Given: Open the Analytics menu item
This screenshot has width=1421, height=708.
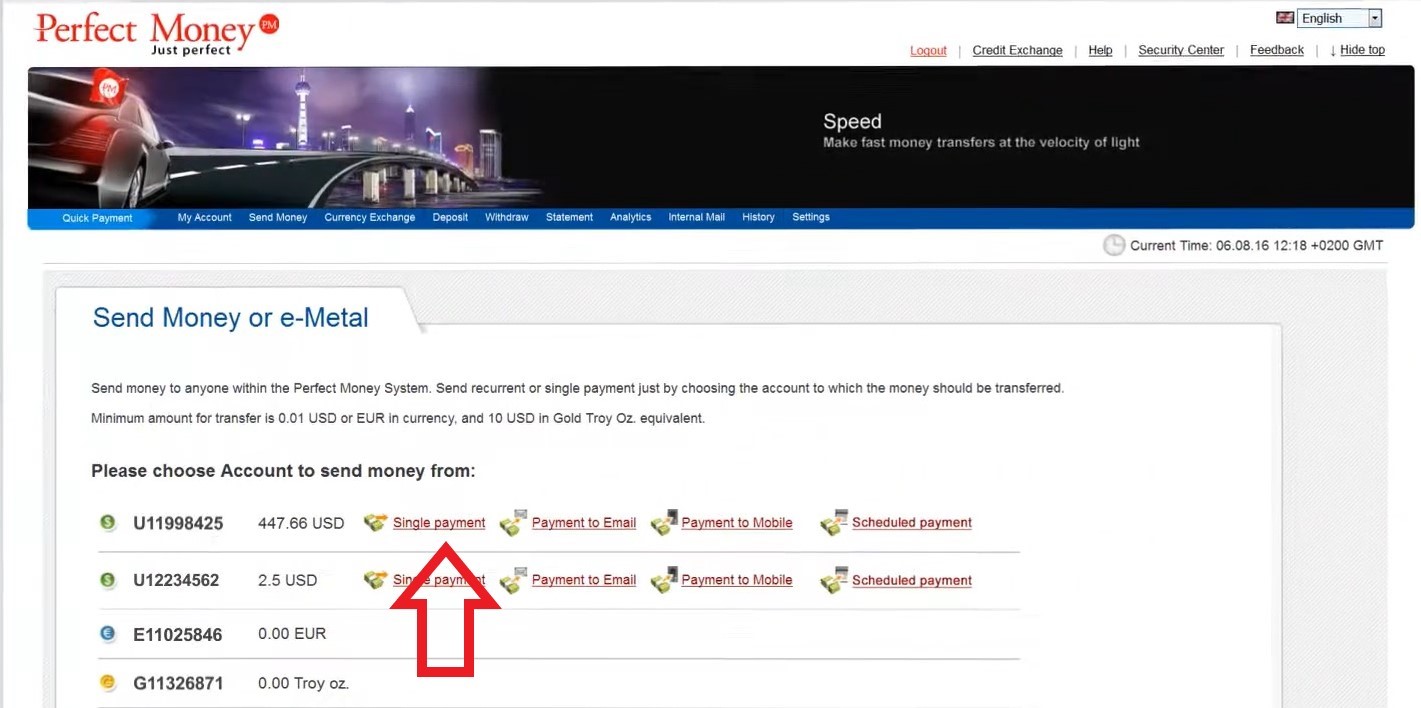Looking at the screenshot, I should (631, 217).
